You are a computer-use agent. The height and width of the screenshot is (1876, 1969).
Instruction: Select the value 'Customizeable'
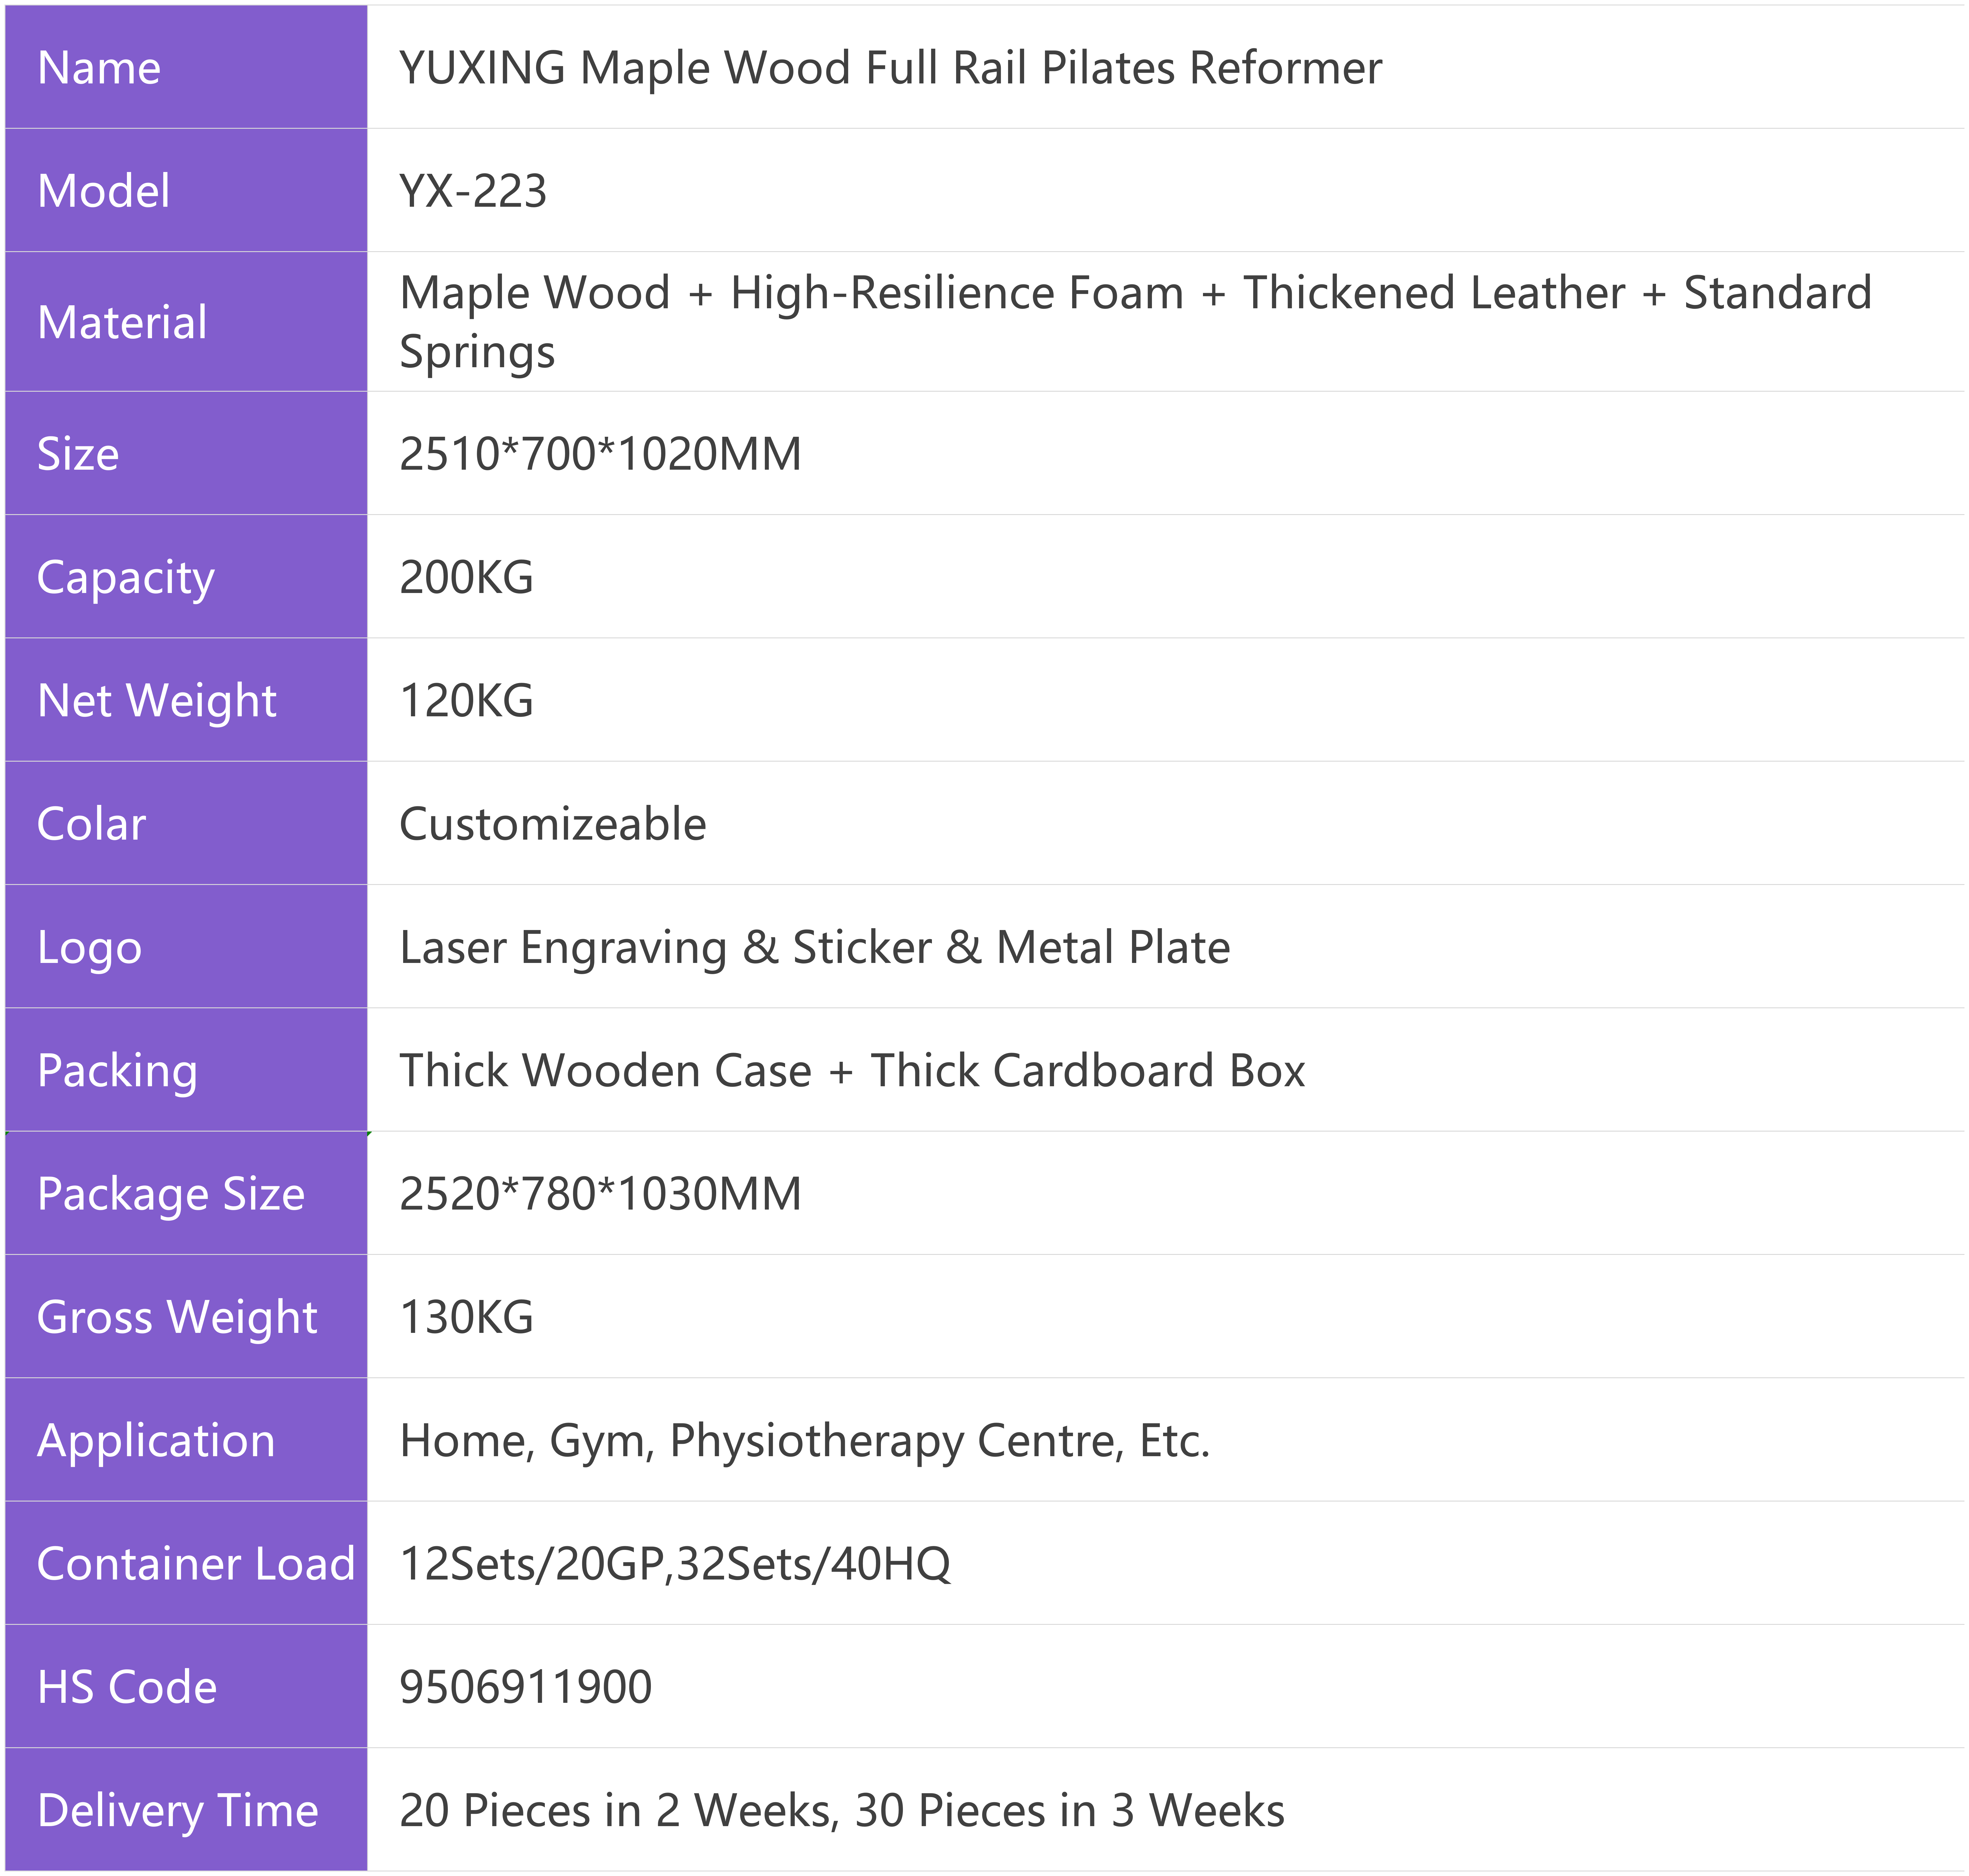[553, 824]
